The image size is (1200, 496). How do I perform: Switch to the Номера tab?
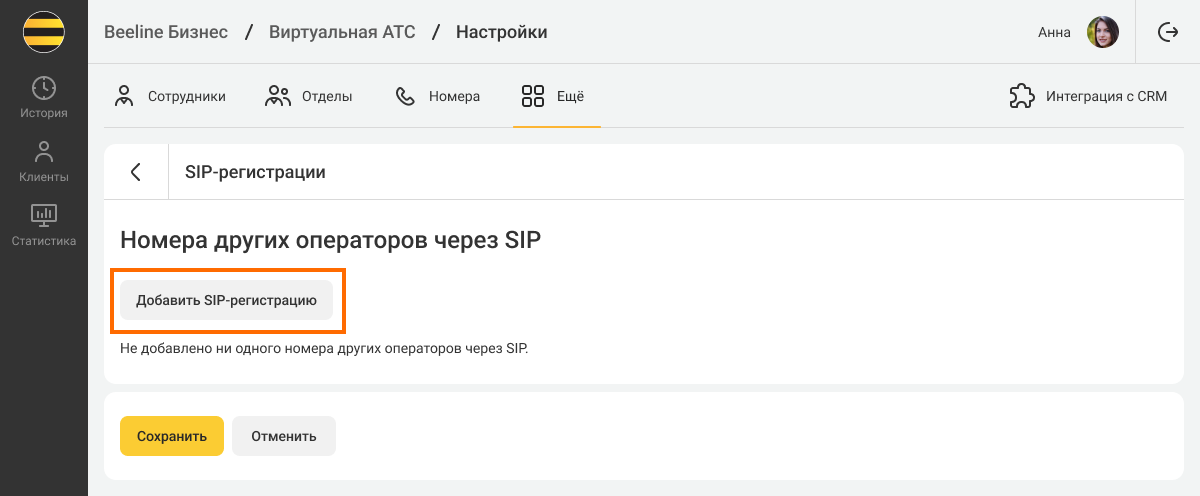coord(438,96)
